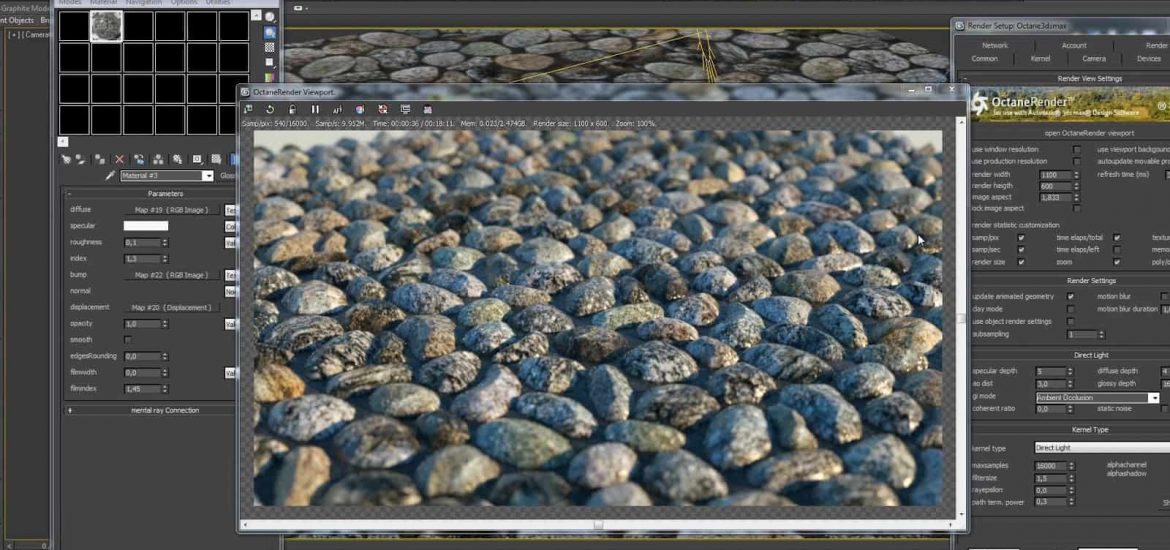Enable the smooth checkbox
1170x550 pixels.
127,340
